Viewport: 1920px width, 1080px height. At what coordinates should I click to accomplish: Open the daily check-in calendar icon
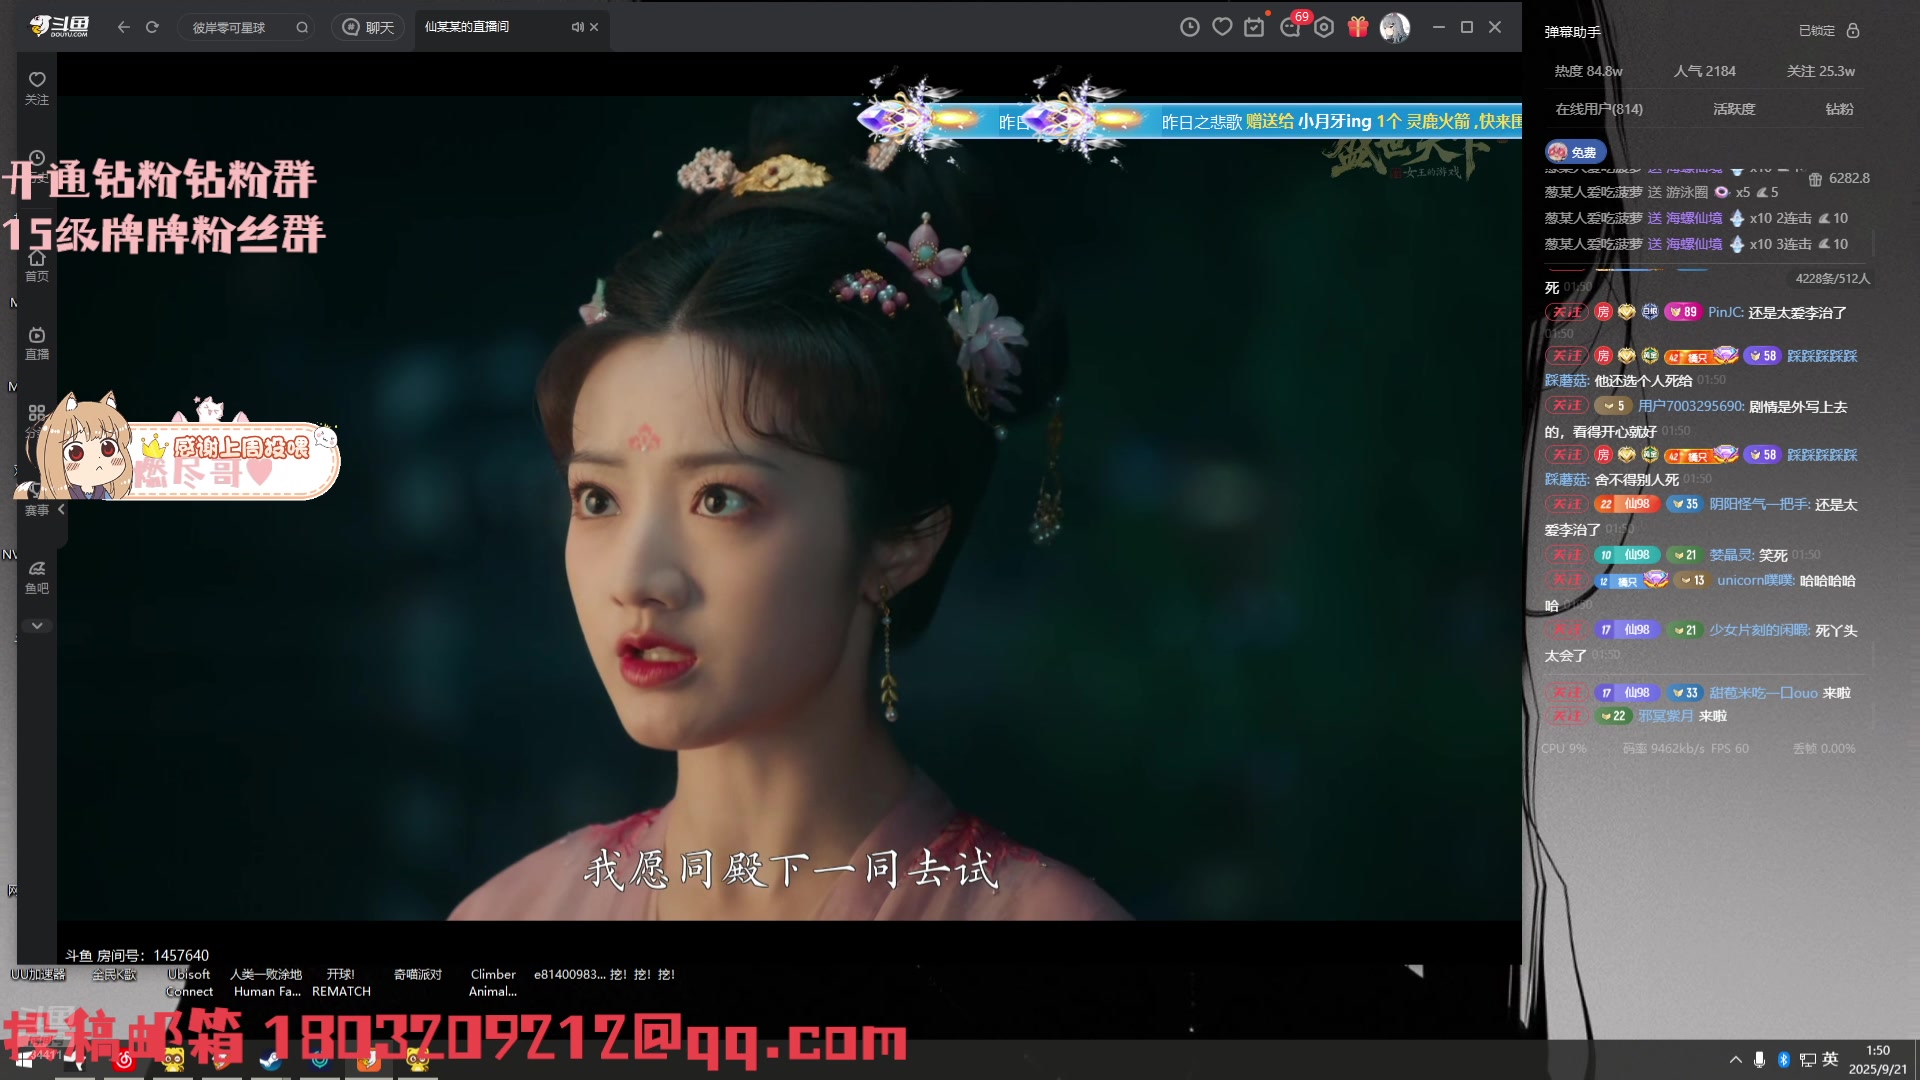click(x=1254, y=27)
